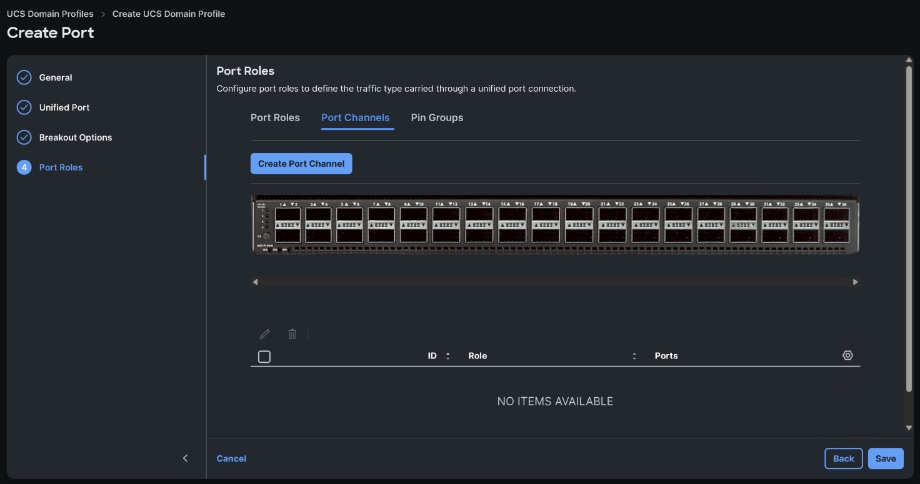
Task: Click the Back button
Action: point(843,459)
